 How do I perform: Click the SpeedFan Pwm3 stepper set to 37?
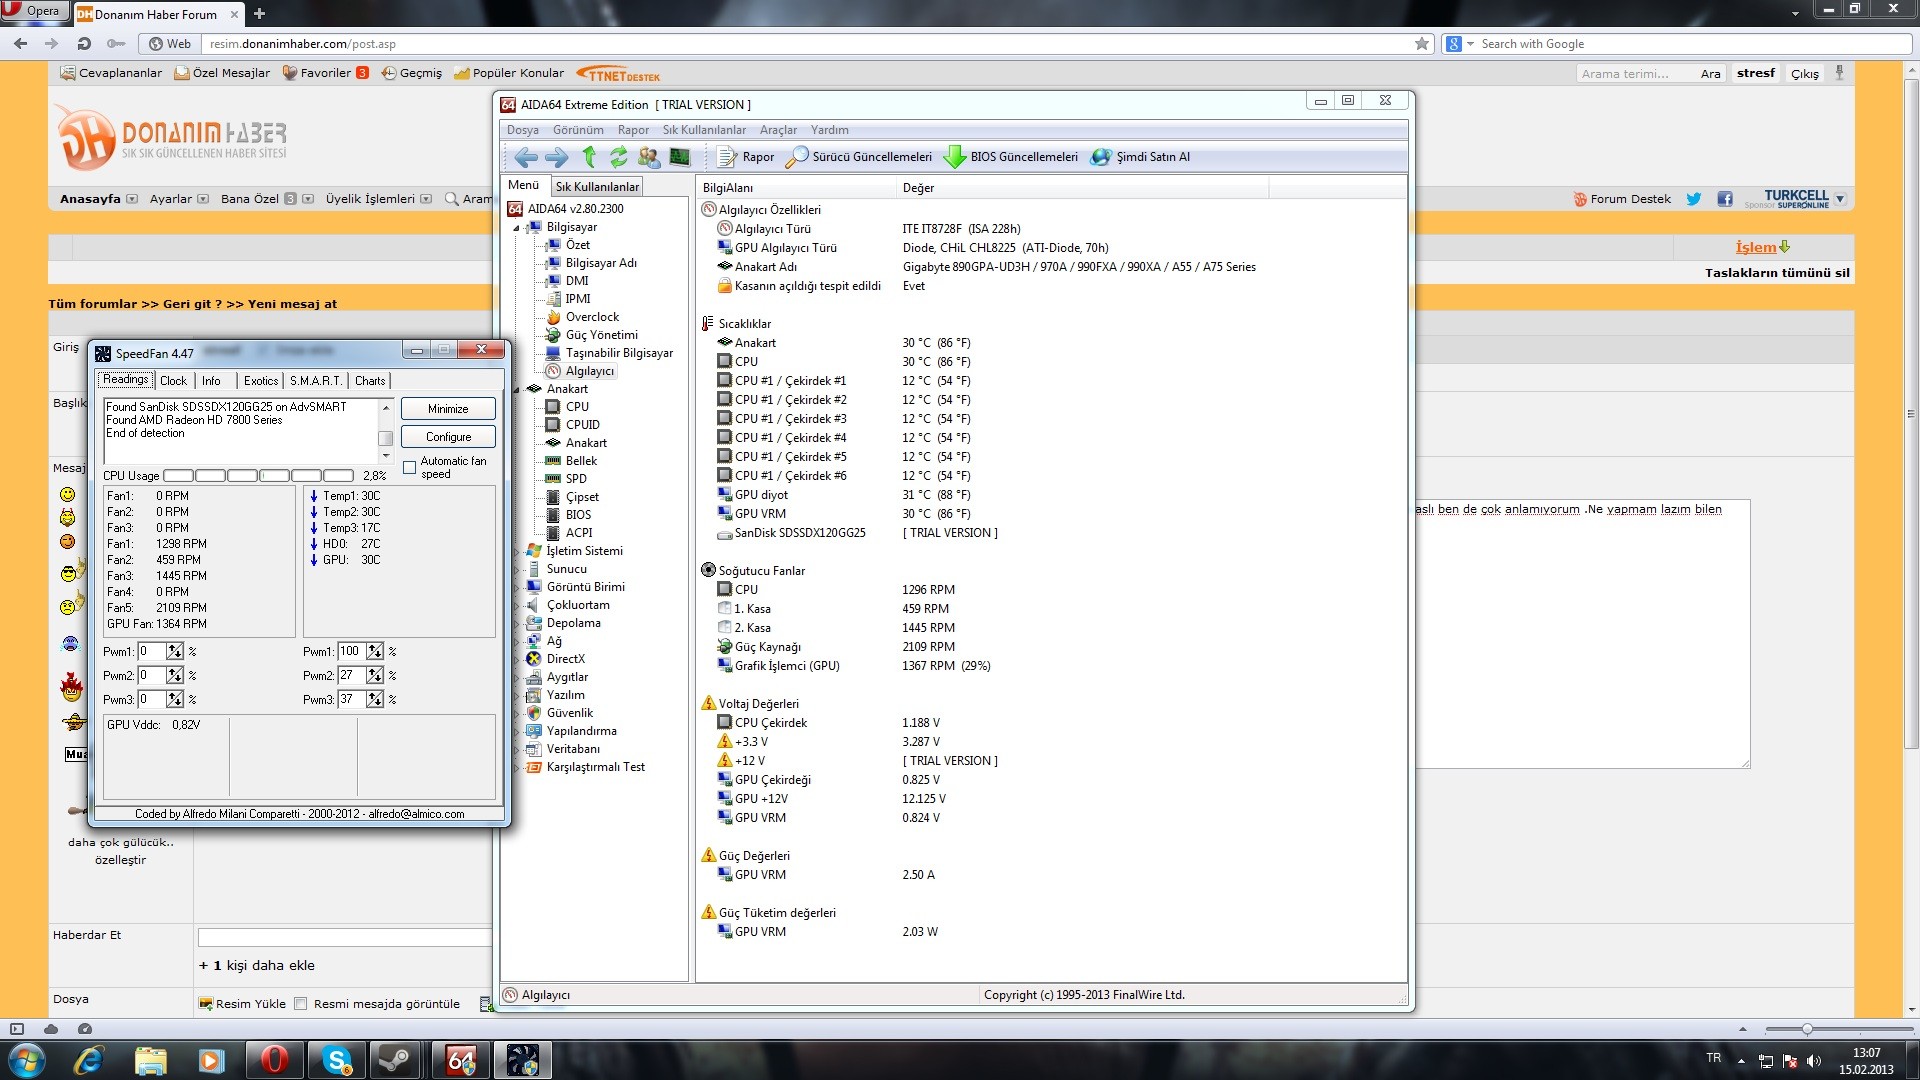click(375, 700)
